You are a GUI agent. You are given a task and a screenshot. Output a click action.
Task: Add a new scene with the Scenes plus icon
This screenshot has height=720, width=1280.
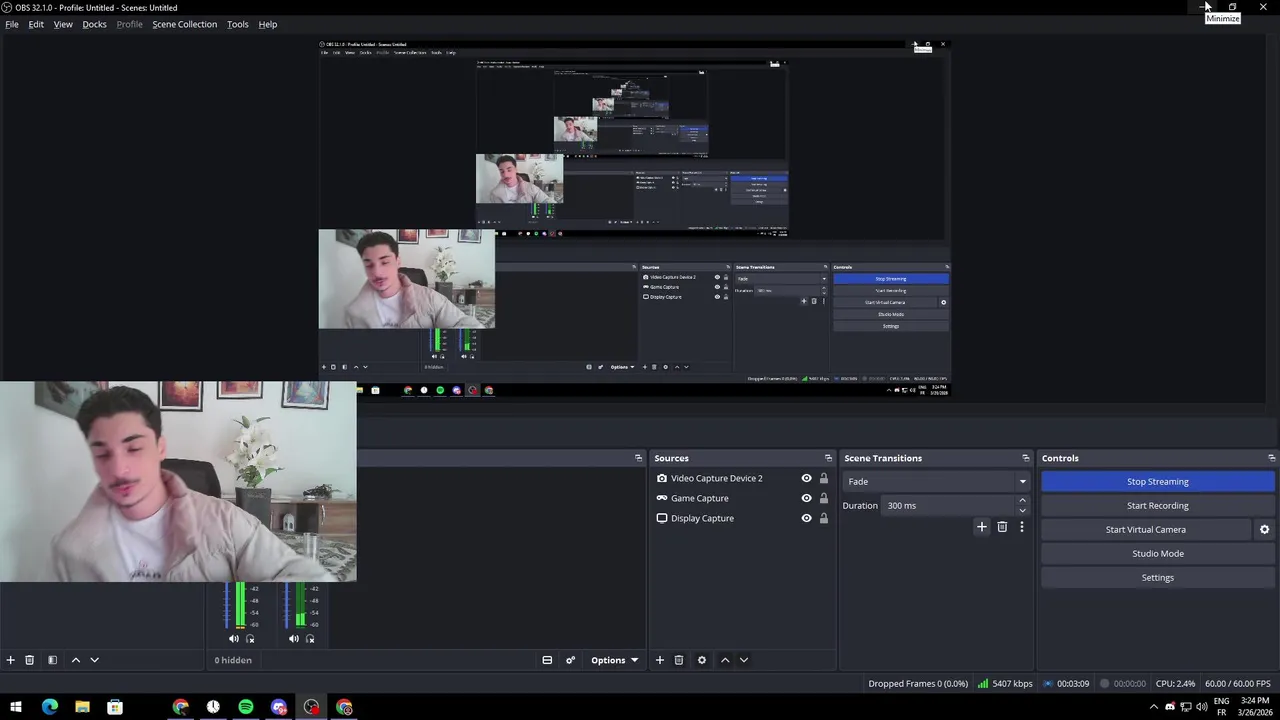[10, 660]
